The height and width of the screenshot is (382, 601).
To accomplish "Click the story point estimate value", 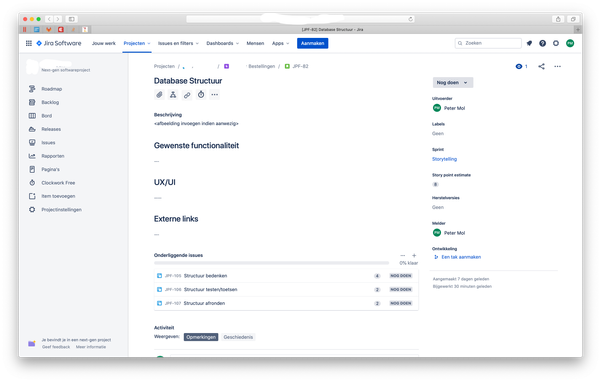I will [x=435, y=185].
